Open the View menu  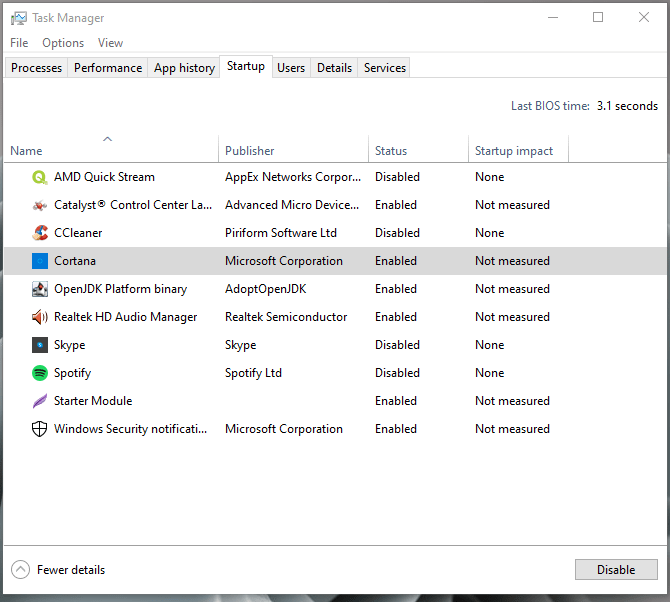[x=110, y=43]
